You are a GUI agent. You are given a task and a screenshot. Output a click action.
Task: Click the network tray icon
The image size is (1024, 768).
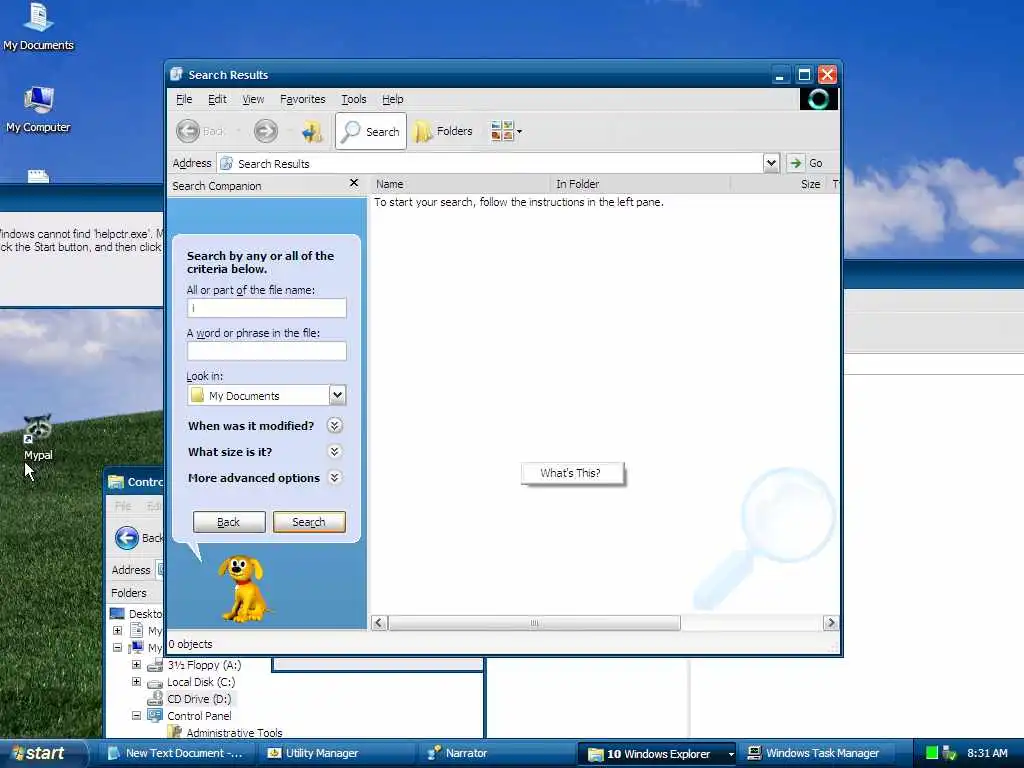(950, 754)
